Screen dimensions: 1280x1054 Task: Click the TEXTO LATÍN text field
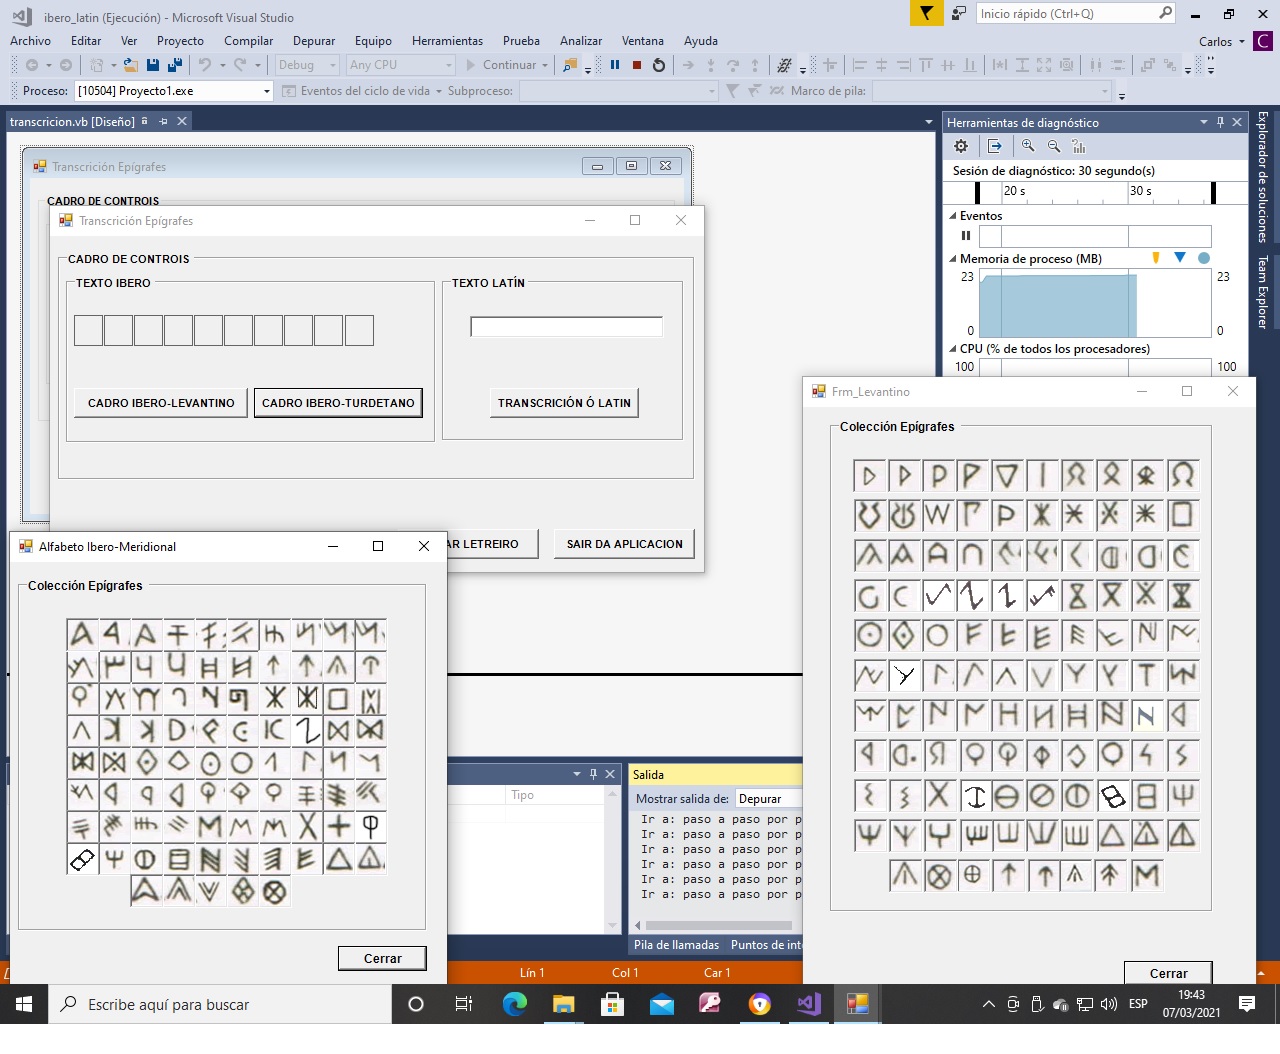[566, 327]
